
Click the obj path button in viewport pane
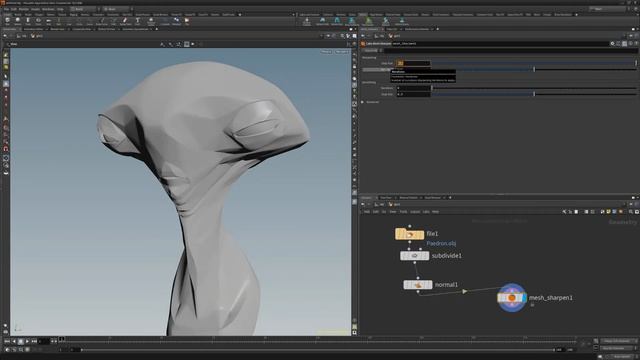22,36
